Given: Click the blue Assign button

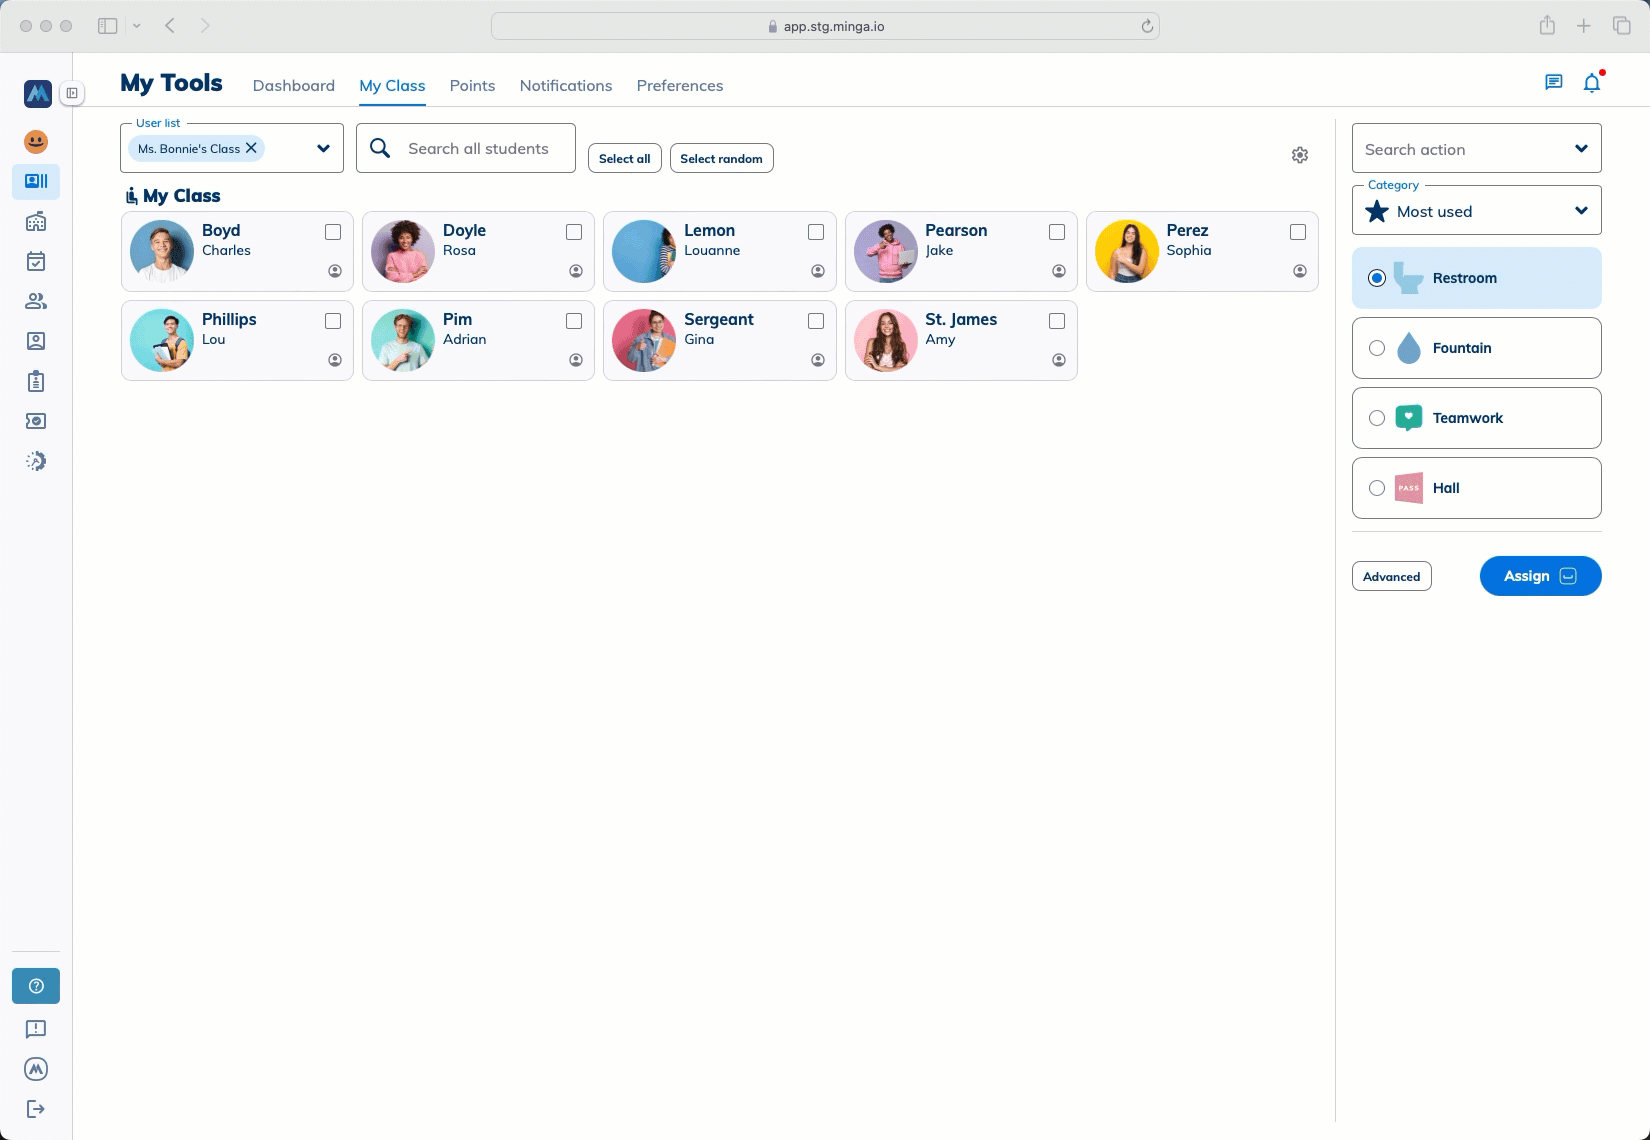Looking at the screenshot, I should coord(1539,576).
